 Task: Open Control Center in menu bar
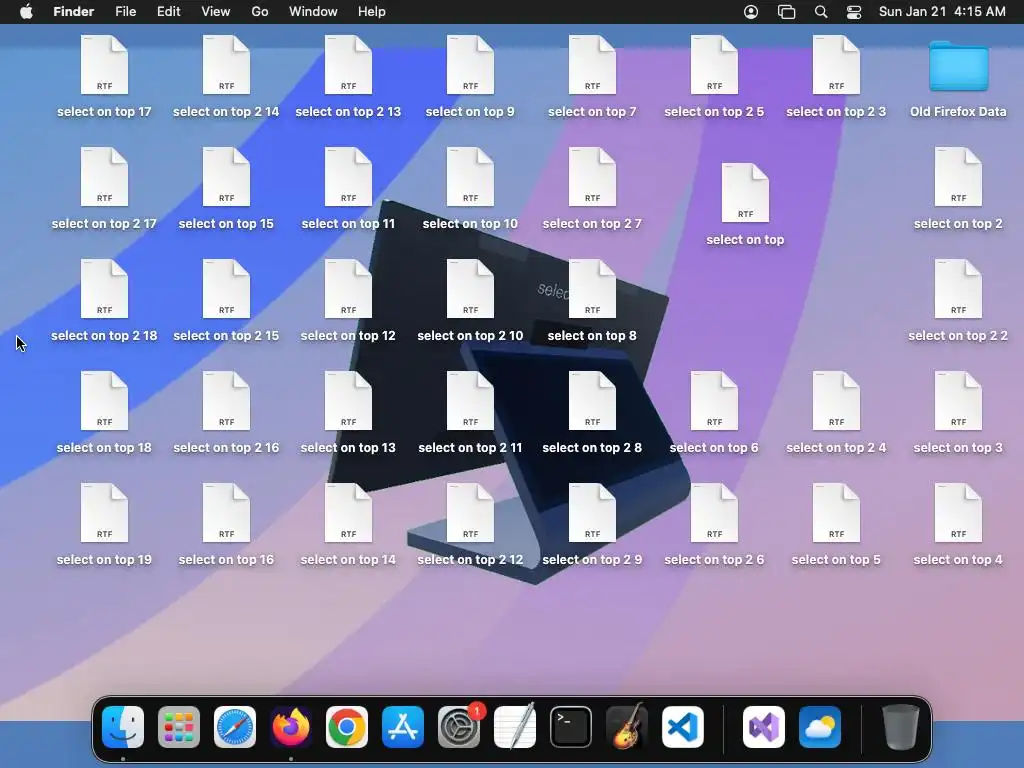pyautogui.click(x=854, y=12)
